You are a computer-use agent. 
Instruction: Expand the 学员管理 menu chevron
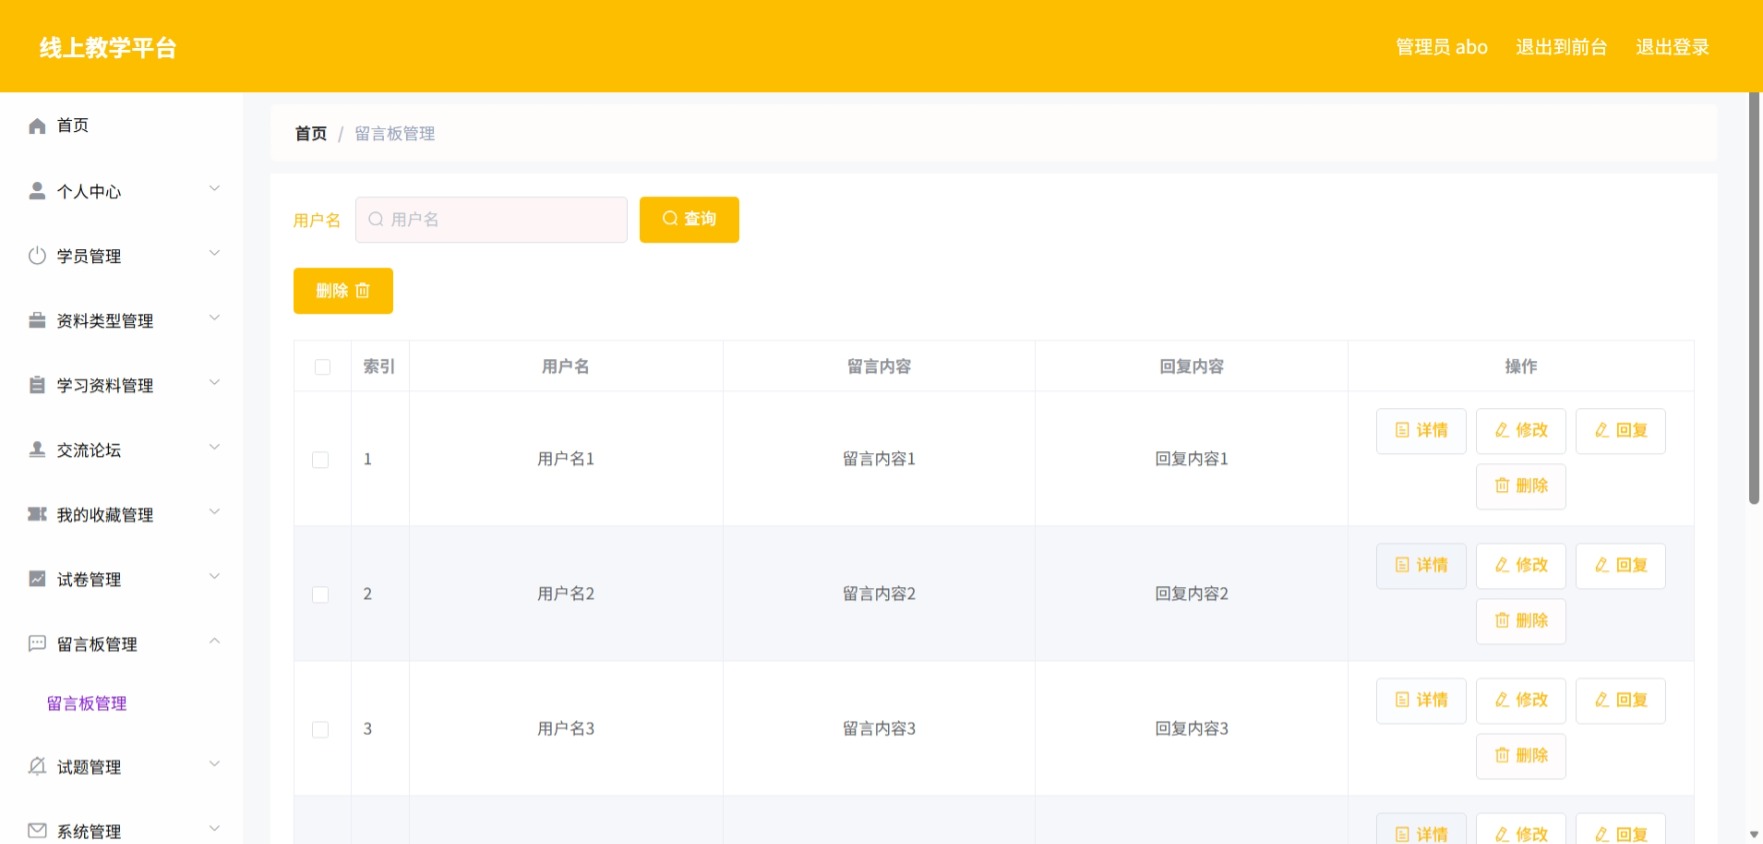point(214,253)
